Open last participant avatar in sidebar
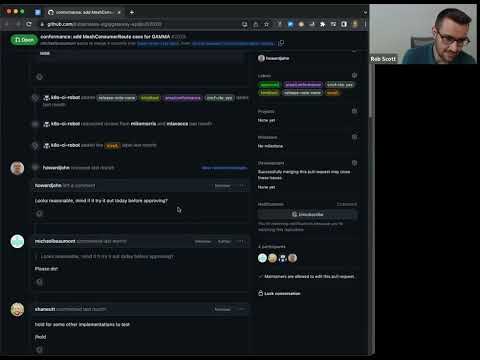This screenshot has width=480, height=360. point(292,258)
